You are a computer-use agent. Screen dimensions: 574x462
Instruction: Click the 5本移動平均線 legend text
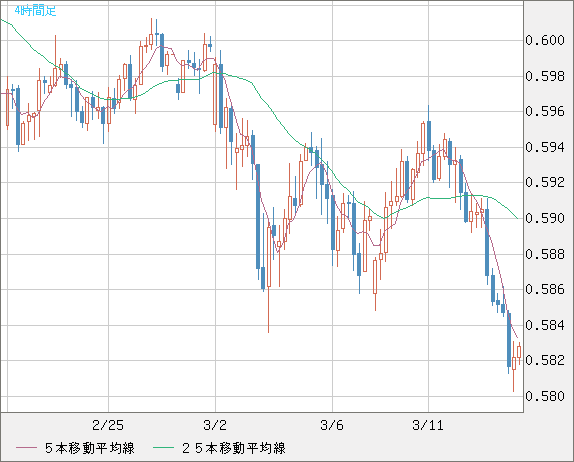(90, 448)
